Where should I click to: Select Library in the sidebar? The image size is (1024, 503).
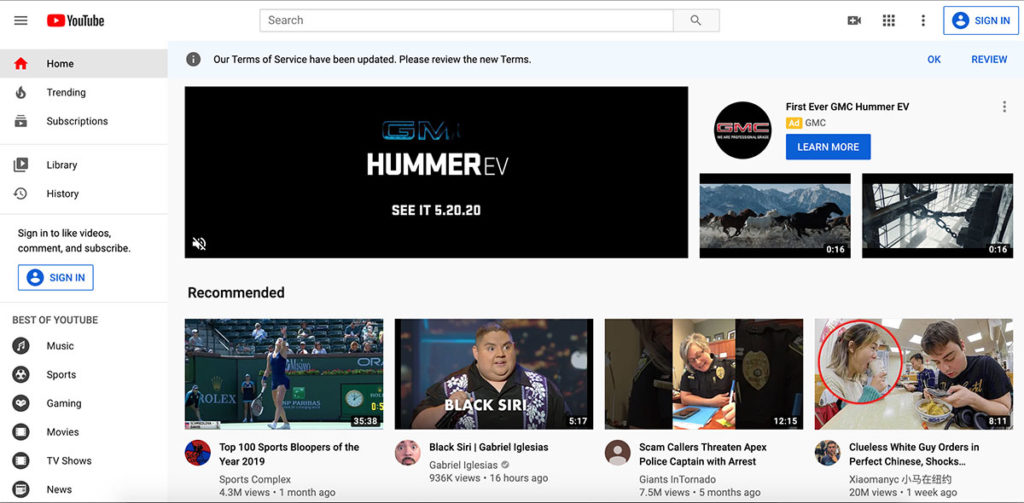click(x=84, y=165)
